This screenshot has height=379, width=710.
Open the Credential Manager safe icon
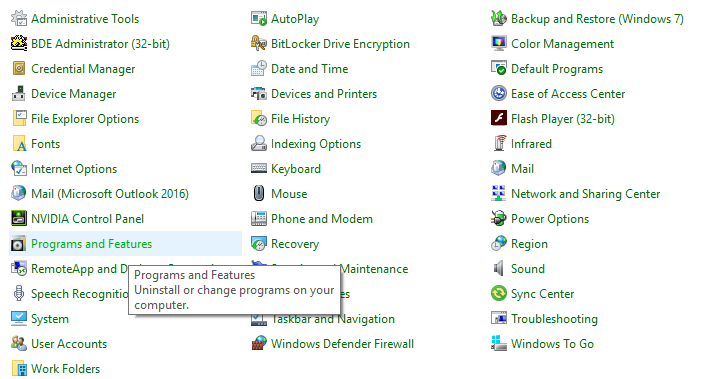pos(19,68)
